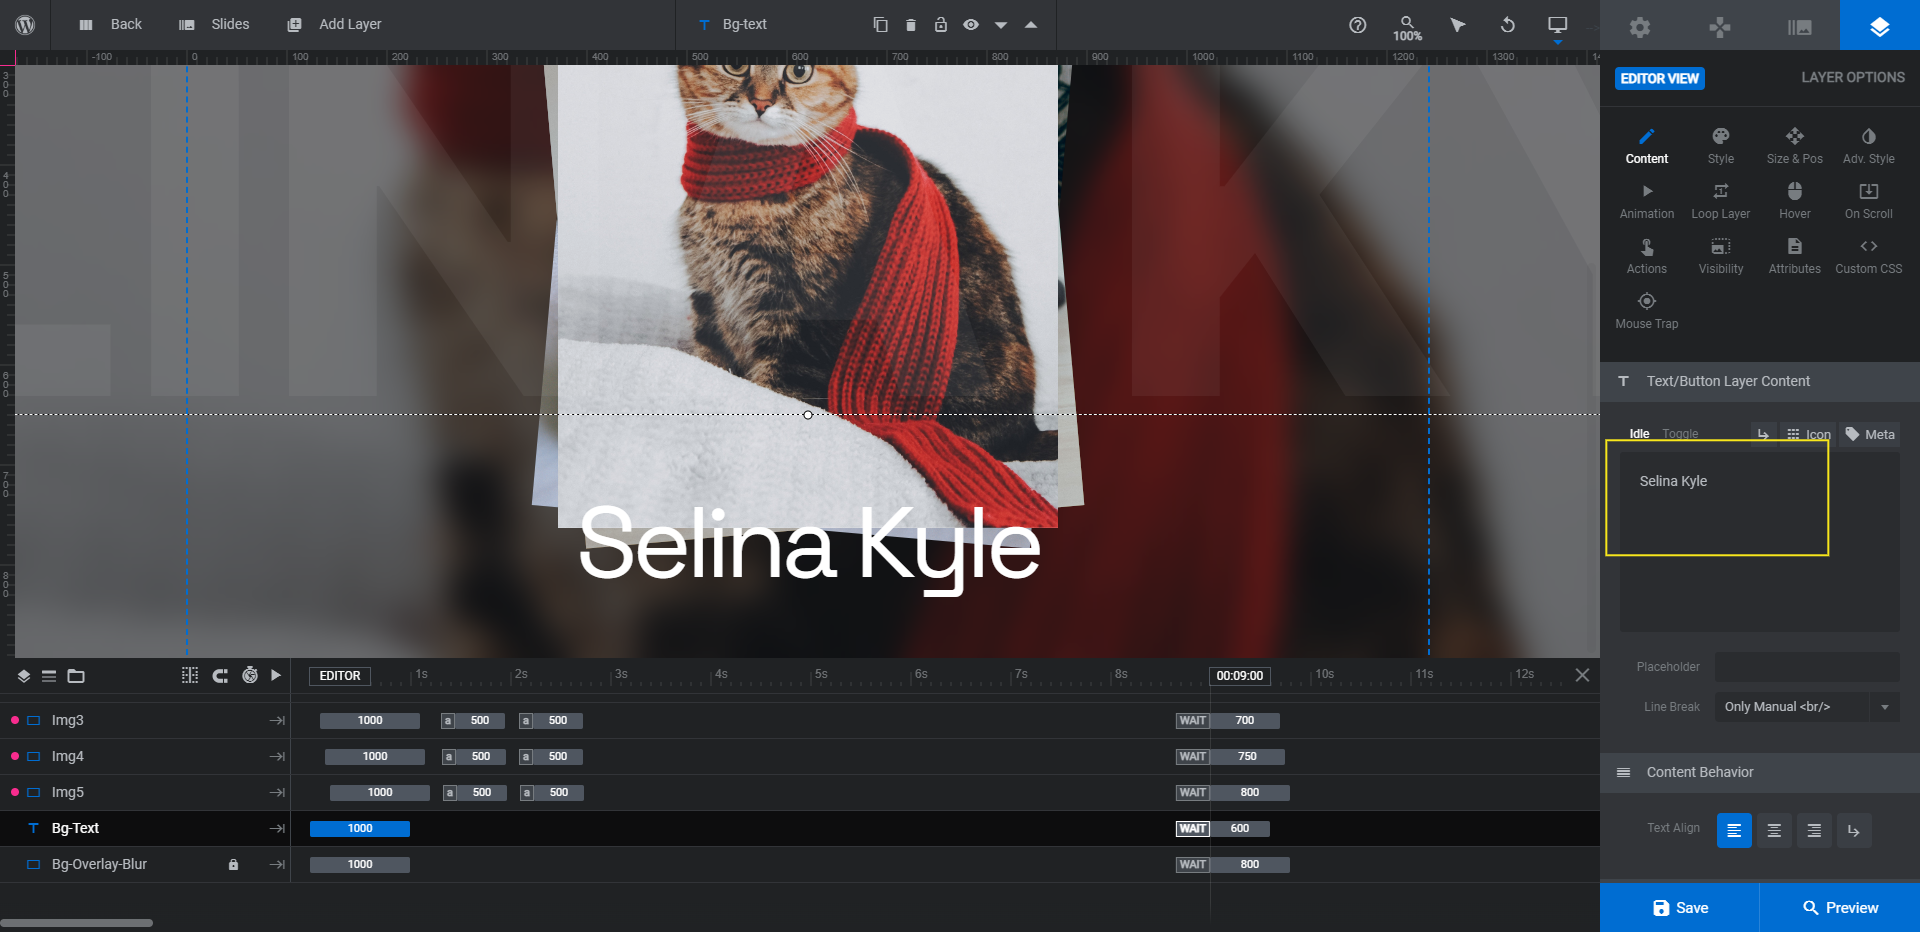Set text align to left
This screenshot has height=932, width=1920.
[1734, 830]
